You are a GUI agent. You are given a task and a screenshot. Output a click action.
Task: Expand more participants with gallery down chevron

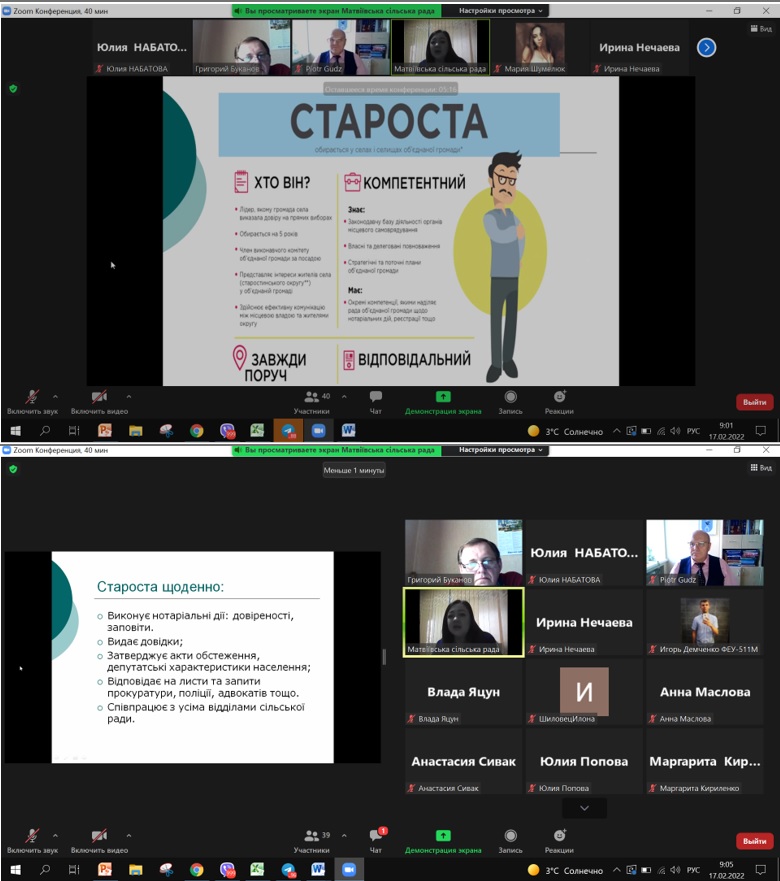585,808
